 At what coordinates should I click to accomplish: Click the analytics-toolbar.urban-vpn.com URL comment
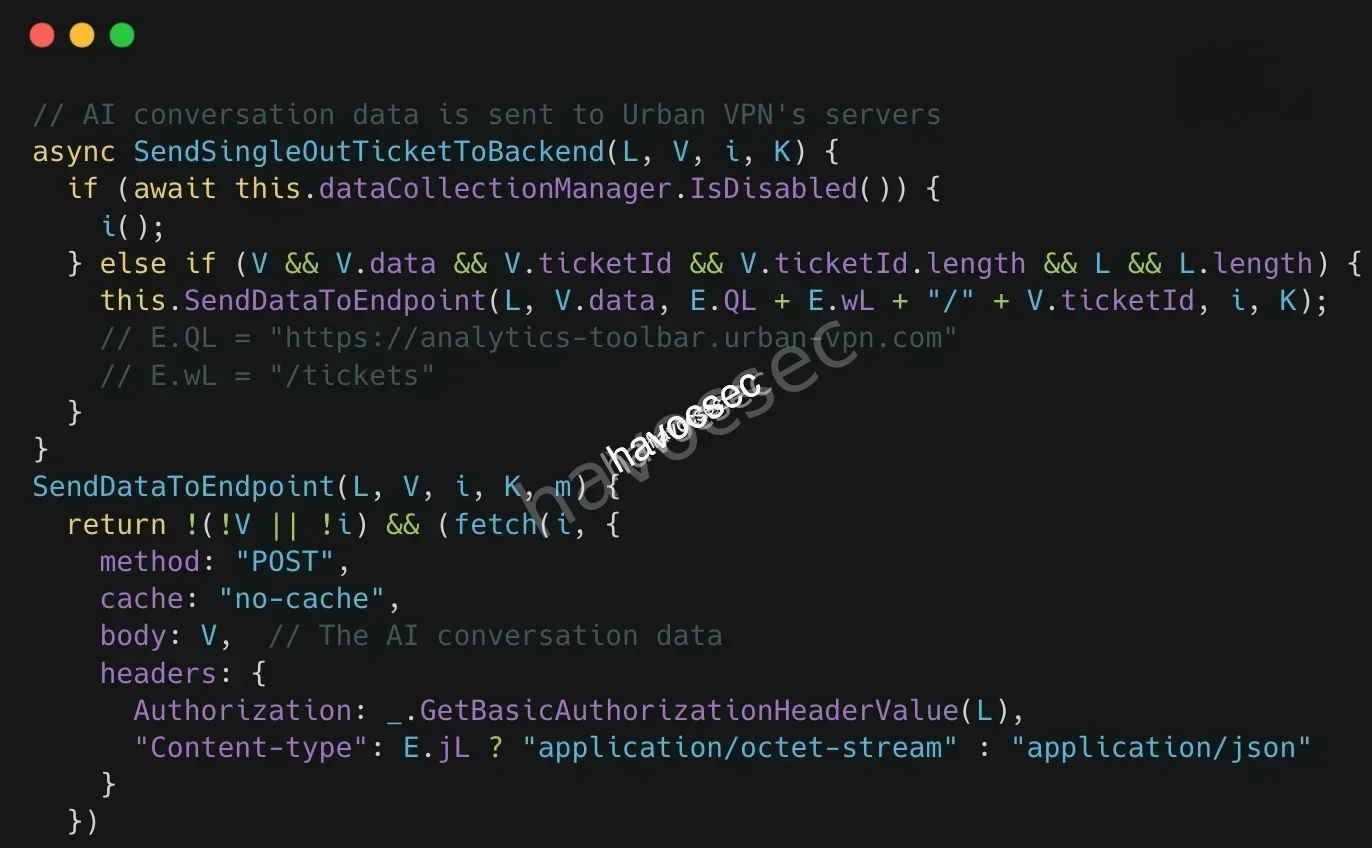613,338
